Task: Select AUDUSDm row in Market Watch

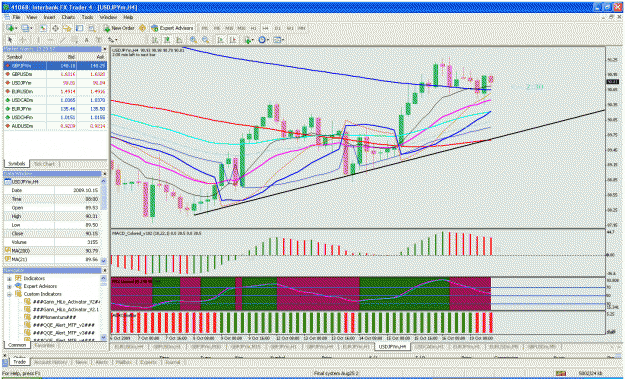Action: pyautogui.click(x=55, y=126)
